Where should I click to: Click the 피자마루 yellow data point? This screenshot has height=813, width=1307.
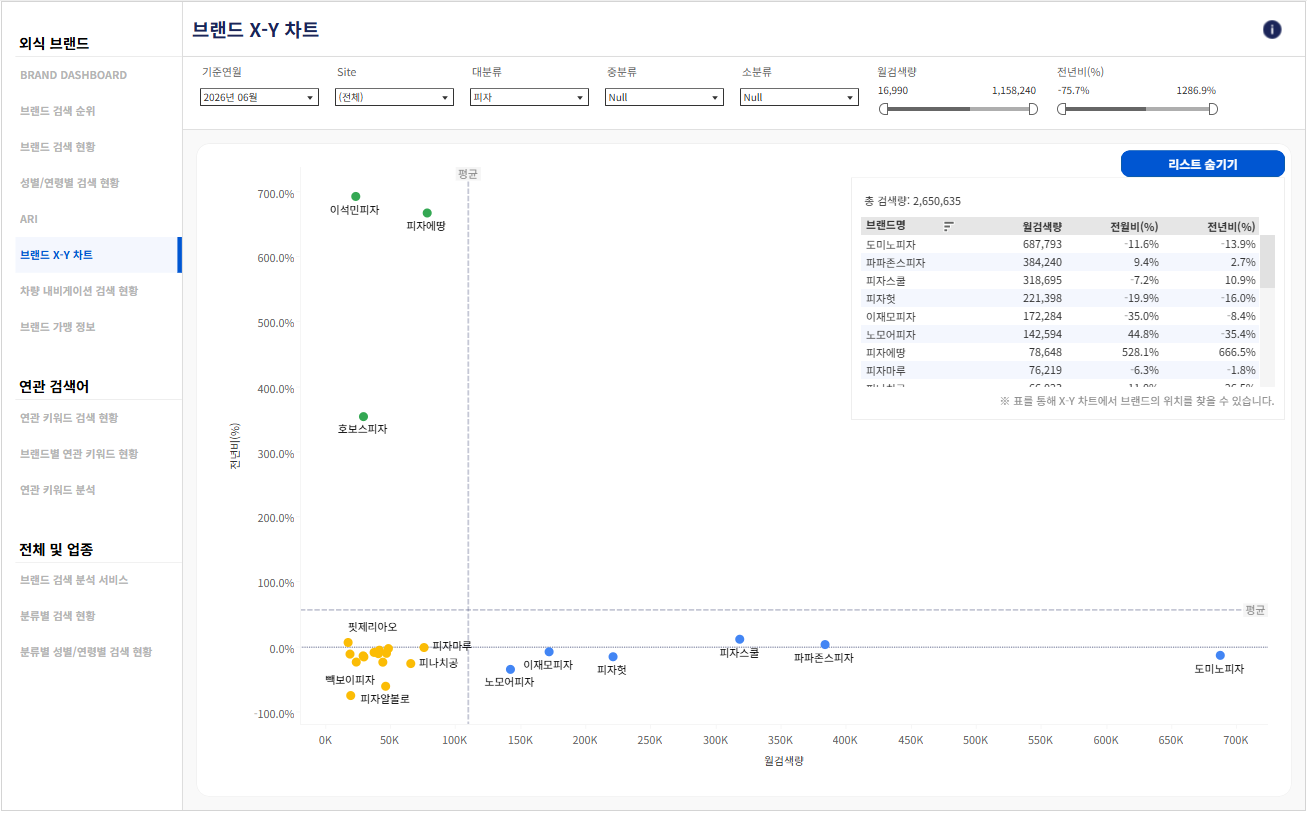click(x=424, y=648)
